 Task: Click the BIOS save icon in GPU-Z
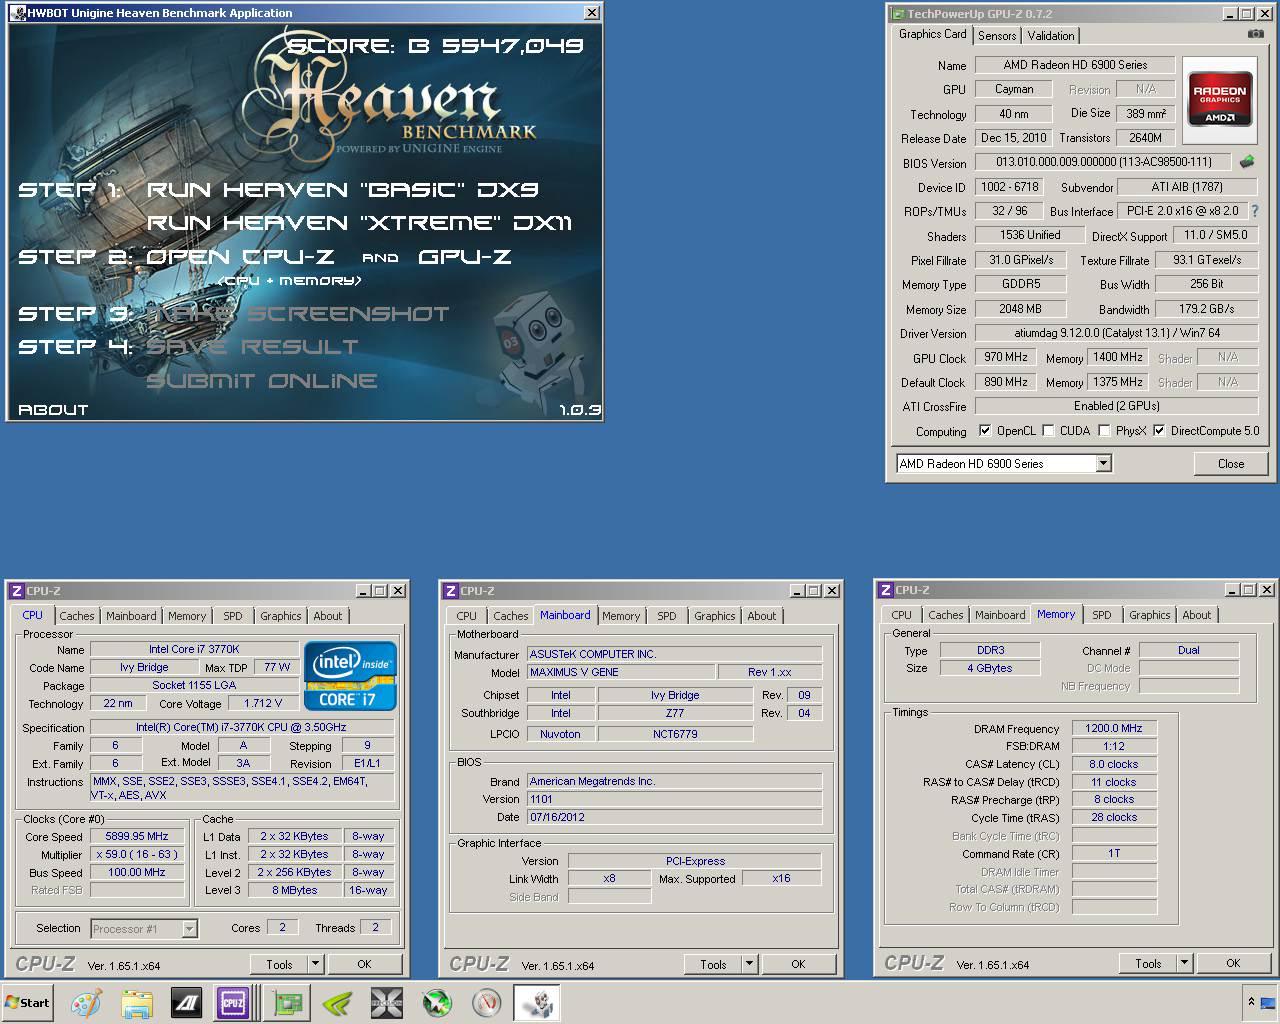[1247, 162]
